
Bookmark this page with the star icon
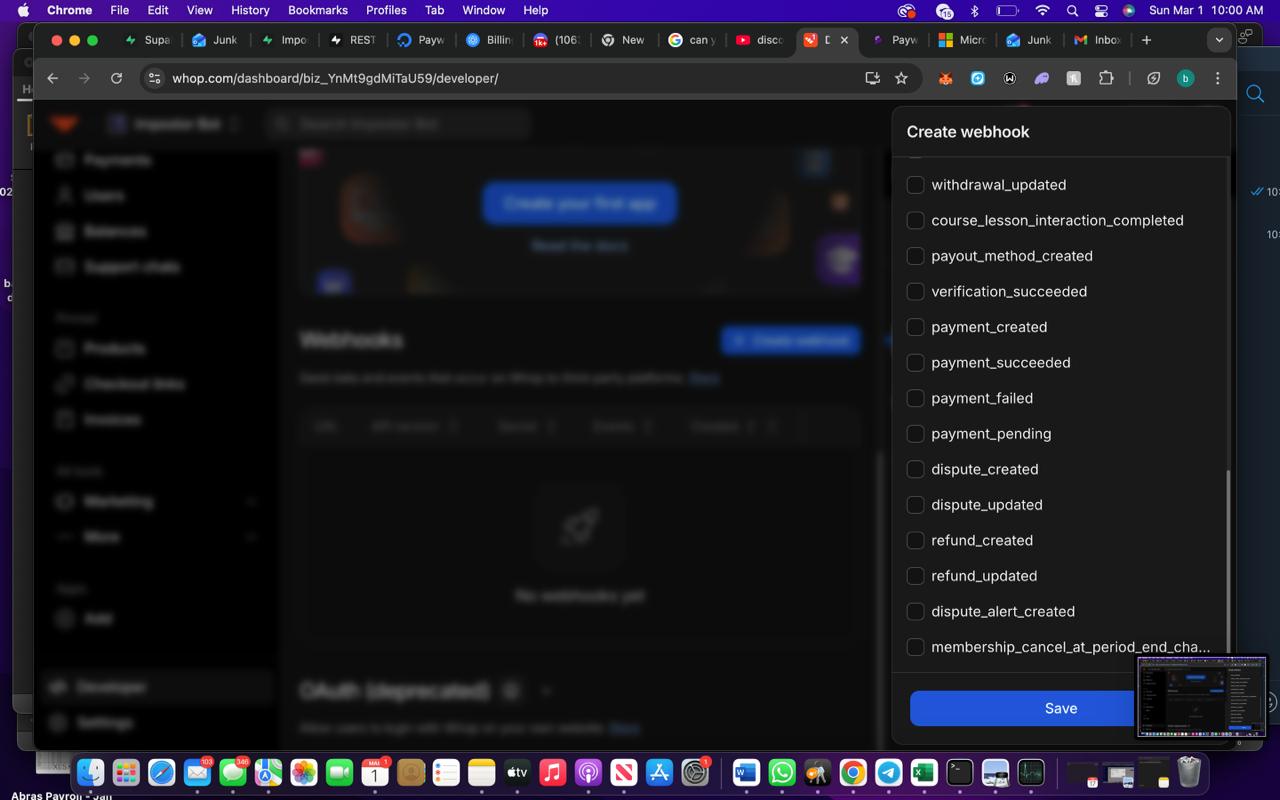click(x=901, y=78)
